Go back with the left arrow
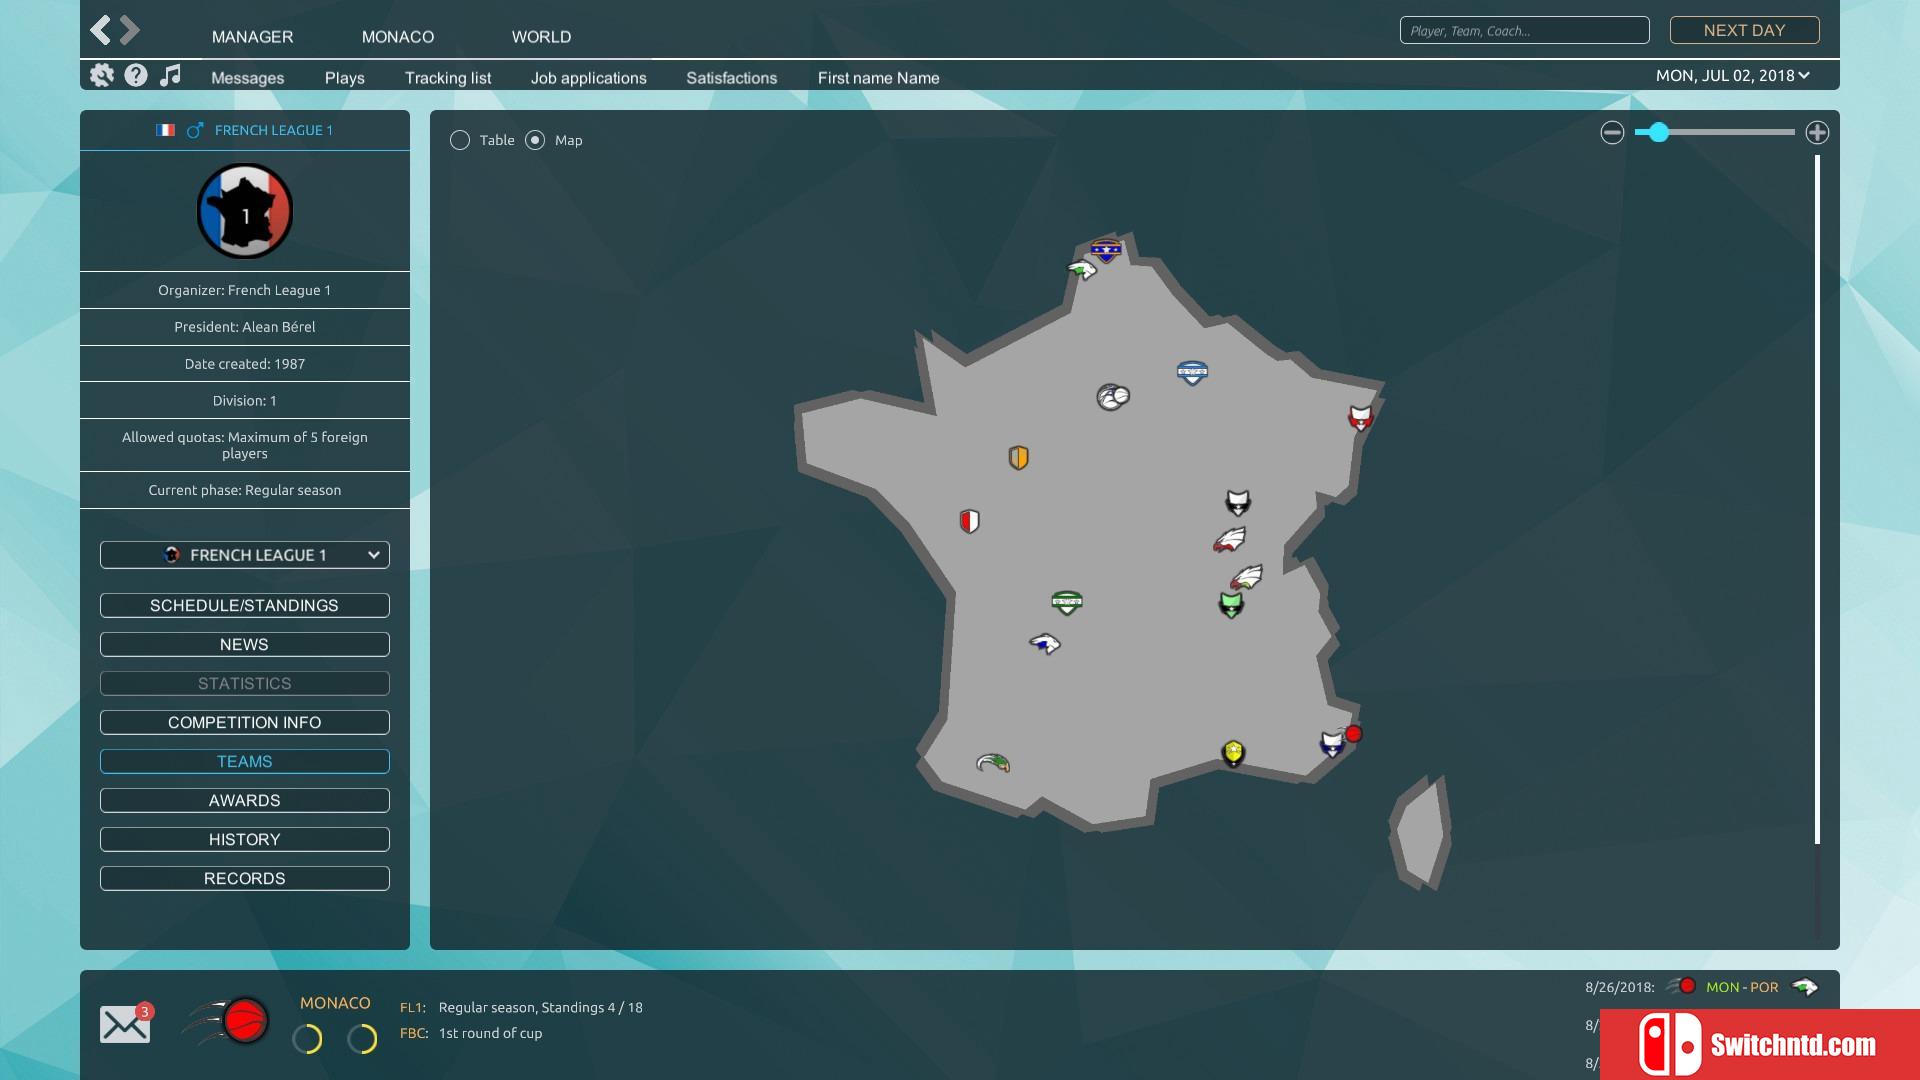This screenshot has width=1920, height=1080. click(x=100, y=30)
